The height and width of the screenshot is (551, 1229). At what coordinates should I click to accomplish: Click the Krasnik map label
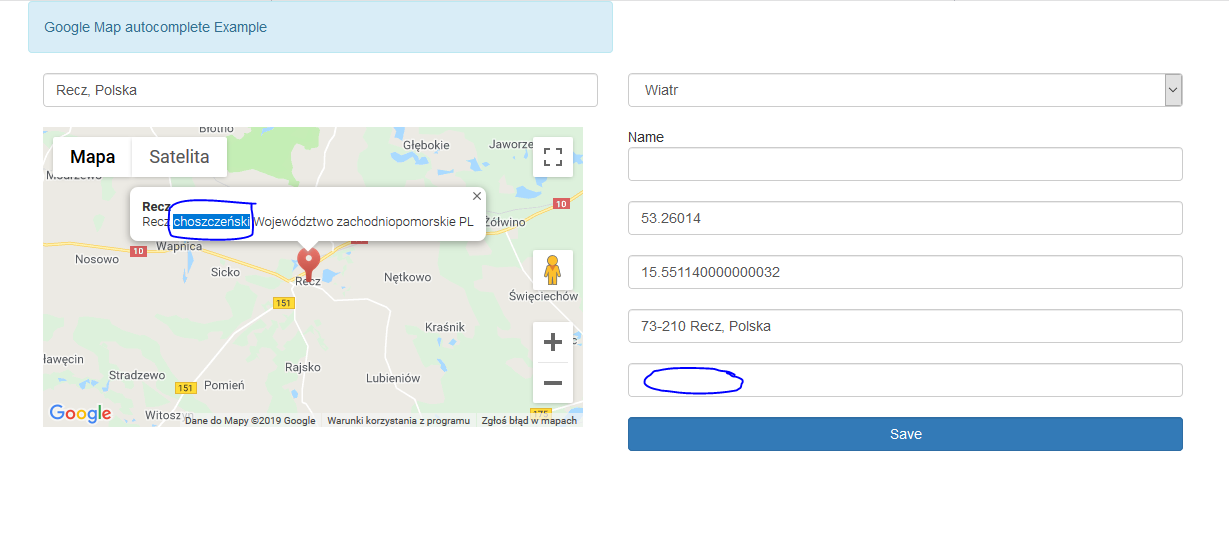pyautogui.click(x=445, y=327)
